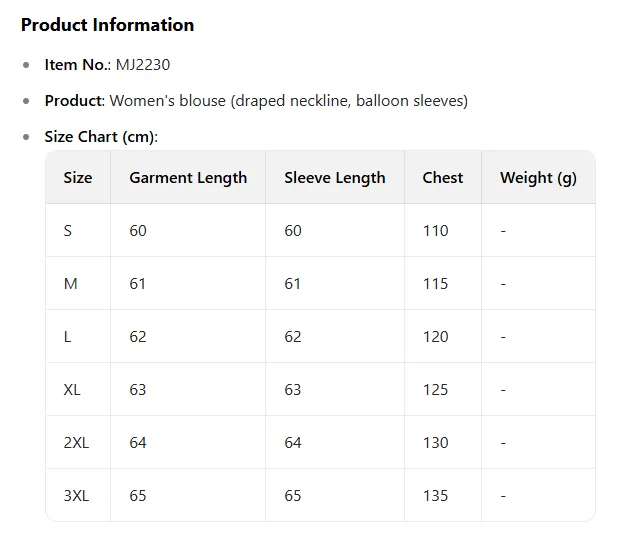Click the chest value 125
Viewport: 621px width, 540px height.
(x=435, y=390)
